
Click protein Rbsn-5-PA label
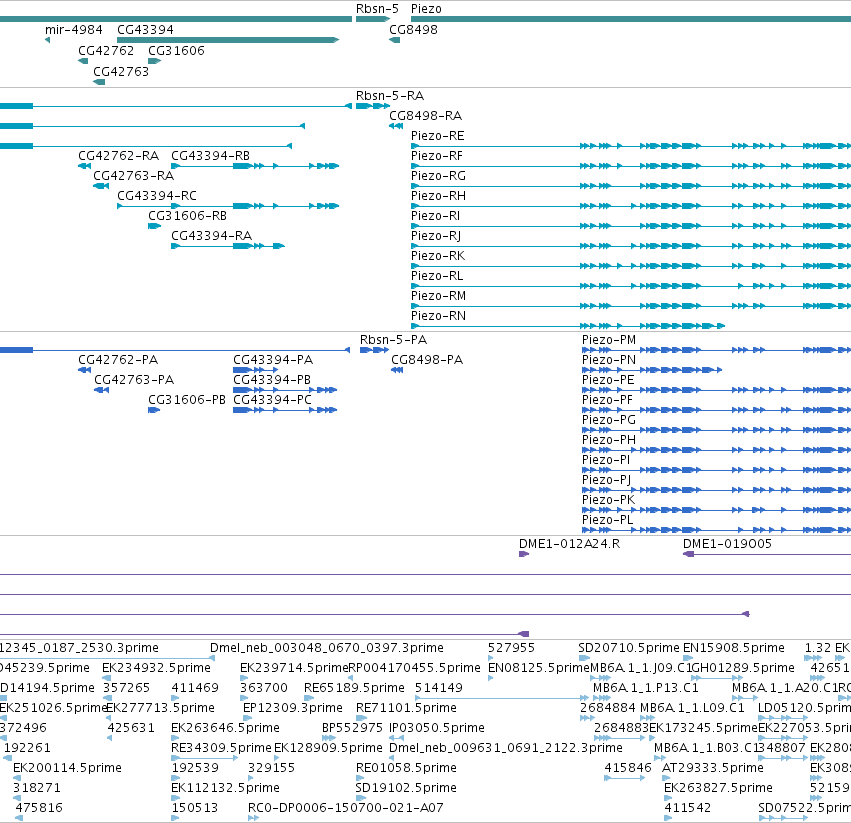pos(393,340)
